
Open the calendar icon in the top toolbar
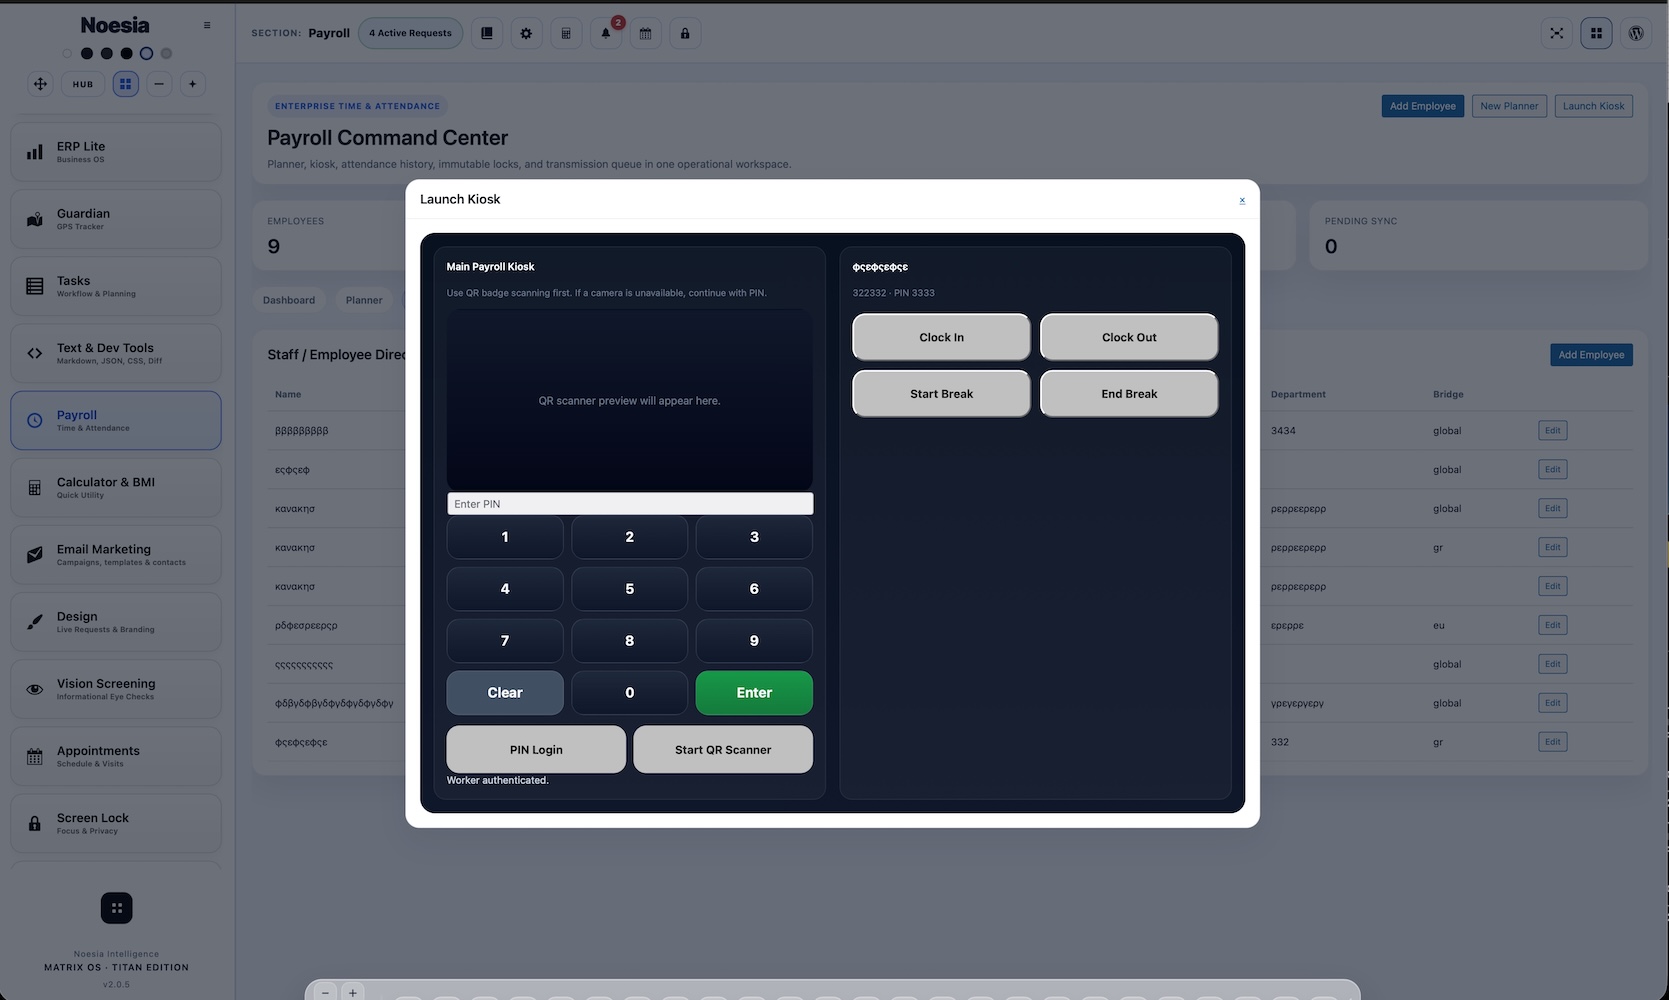coord(645,33)
